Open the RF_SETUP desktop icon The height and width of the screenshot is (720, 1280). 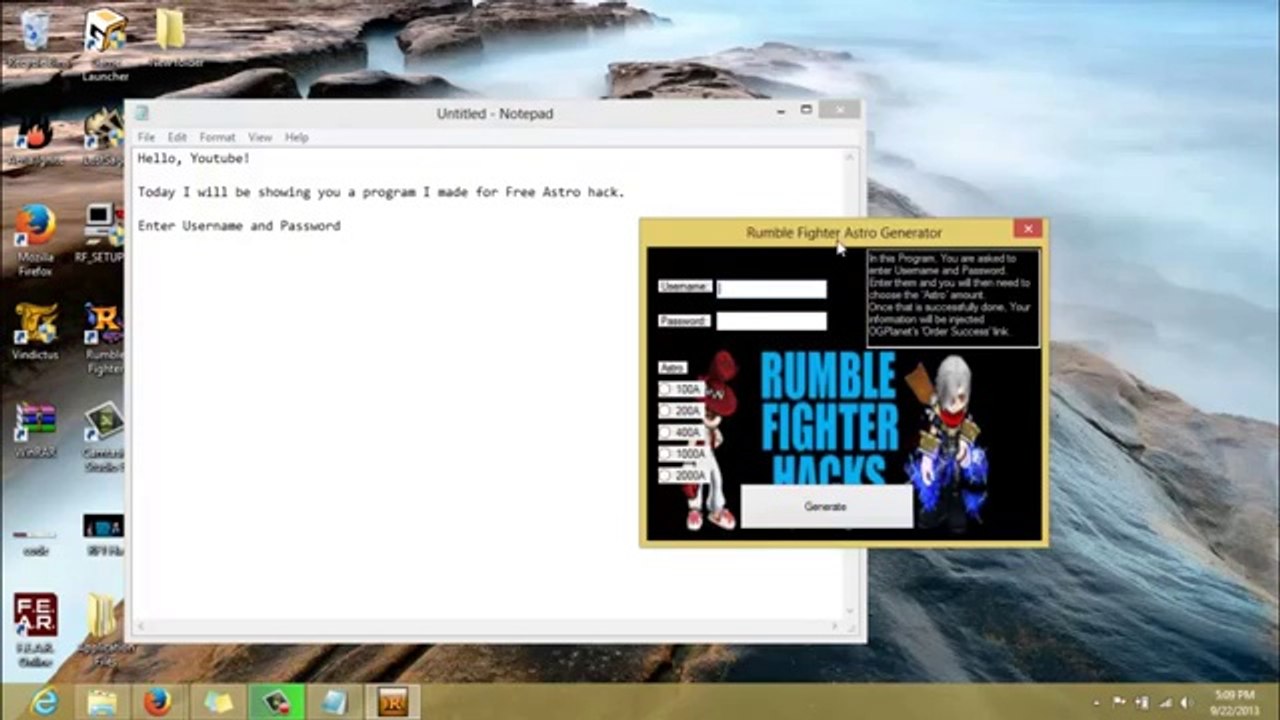point(102,233)
